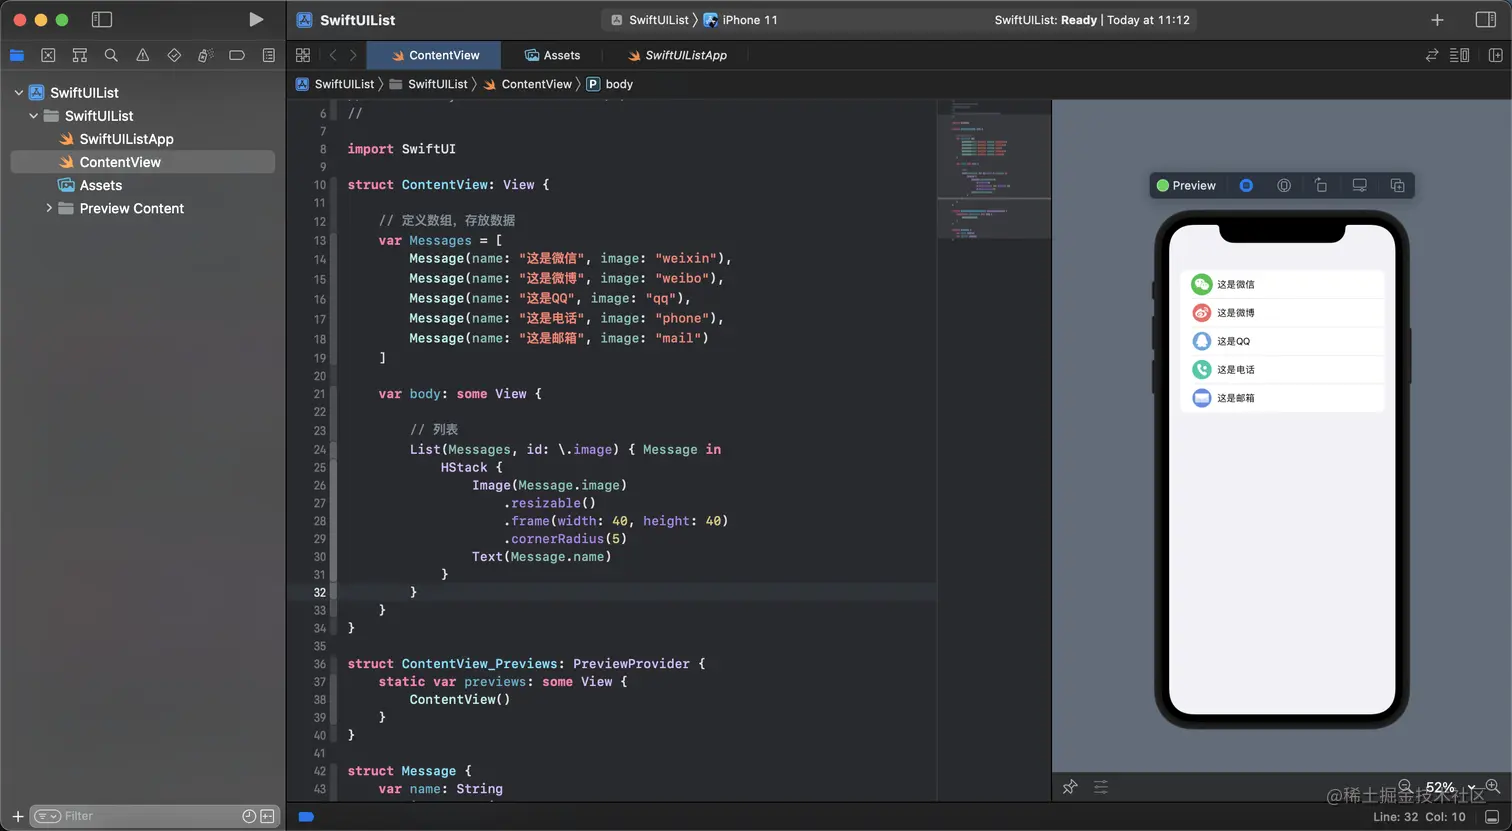Open ContentView file in jump bar
1512x831 pixels.
point(527,84)
